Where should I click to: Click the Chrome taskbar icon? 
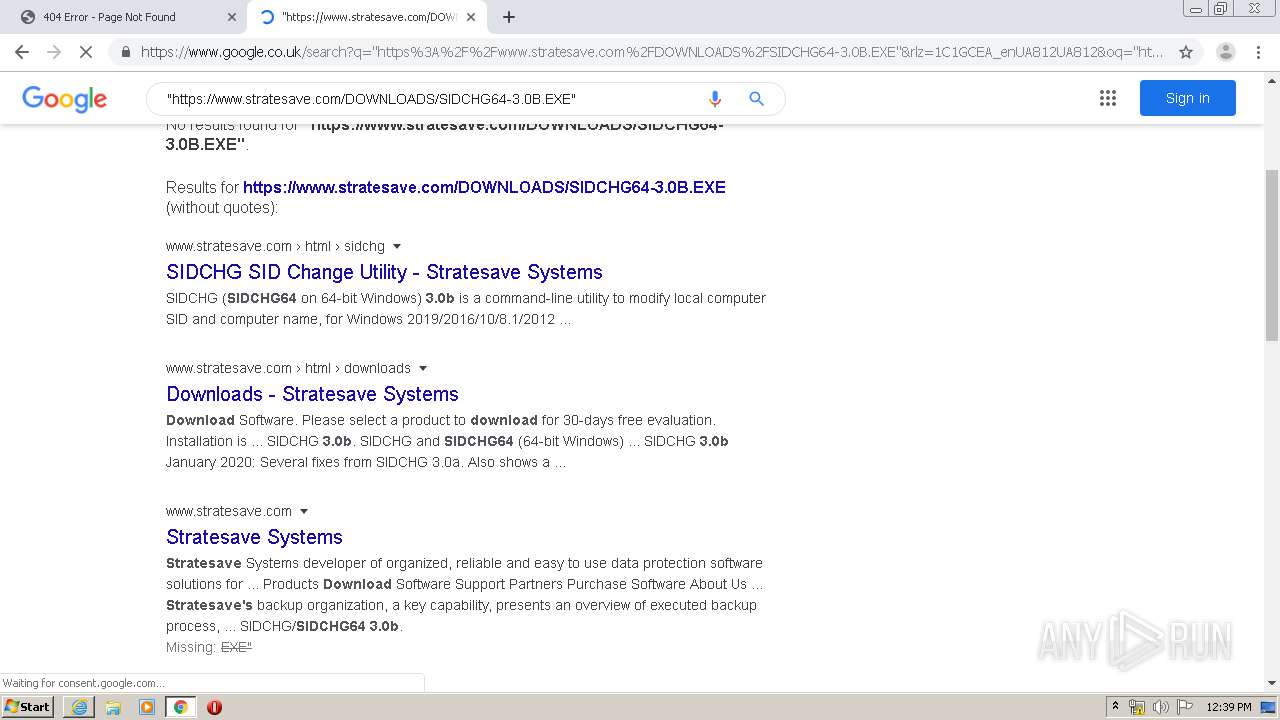pyautogui.click(x=181, y=707)
